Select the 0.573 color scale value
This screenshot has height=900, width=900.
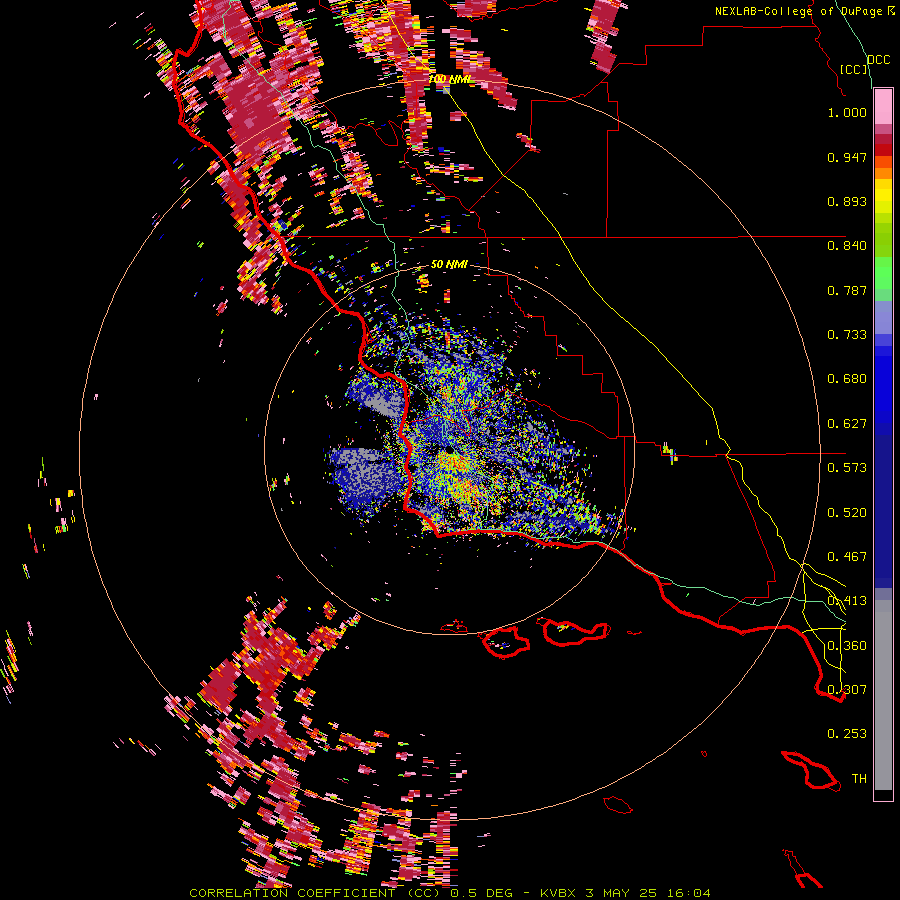click(x=847, y=468)
